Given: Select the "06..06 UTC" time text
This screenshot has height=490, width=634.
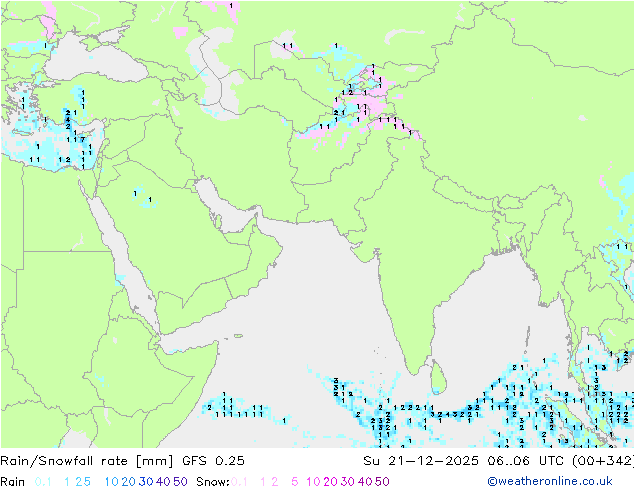Looking at the screenshot, I should point(528,461).
